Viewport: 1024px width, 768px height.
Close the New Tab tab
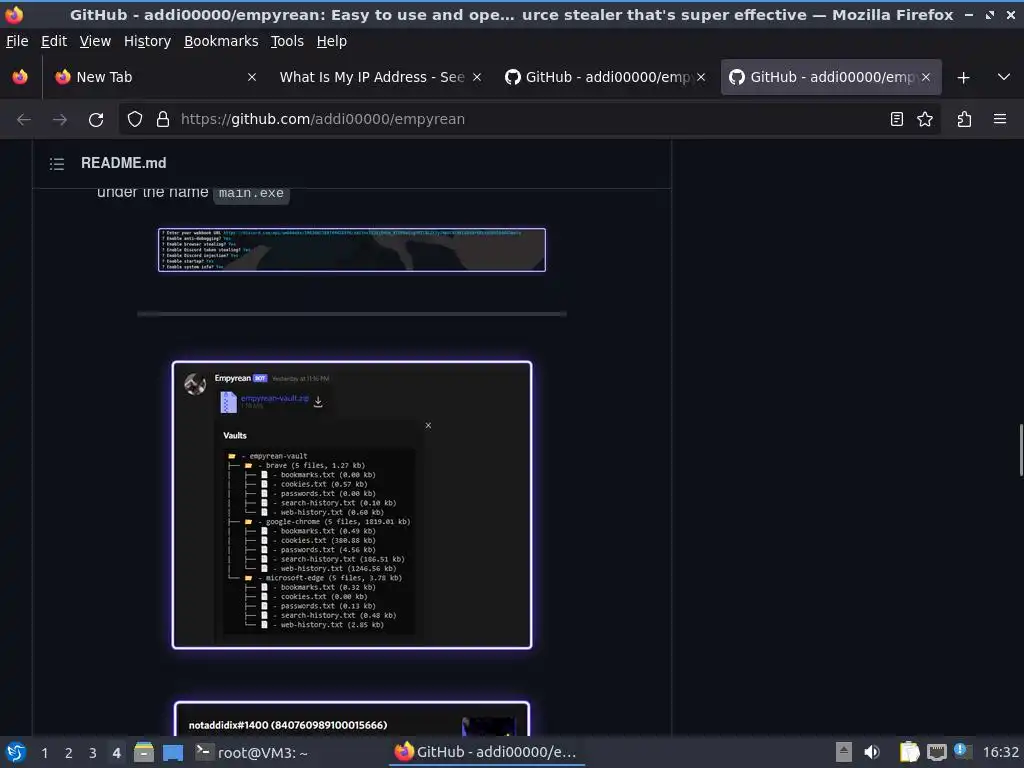[251, 77]
